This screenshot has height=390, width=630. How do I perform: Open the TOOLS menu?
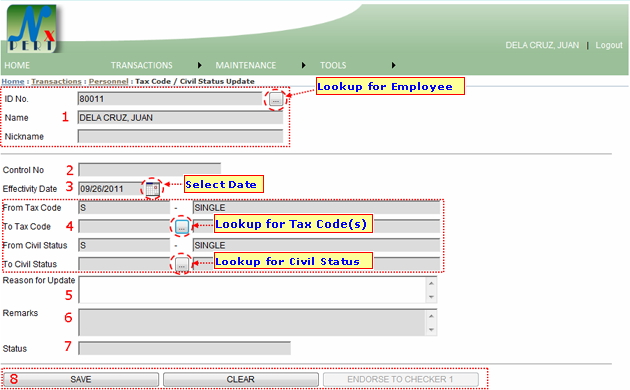(x=333, y=65)
